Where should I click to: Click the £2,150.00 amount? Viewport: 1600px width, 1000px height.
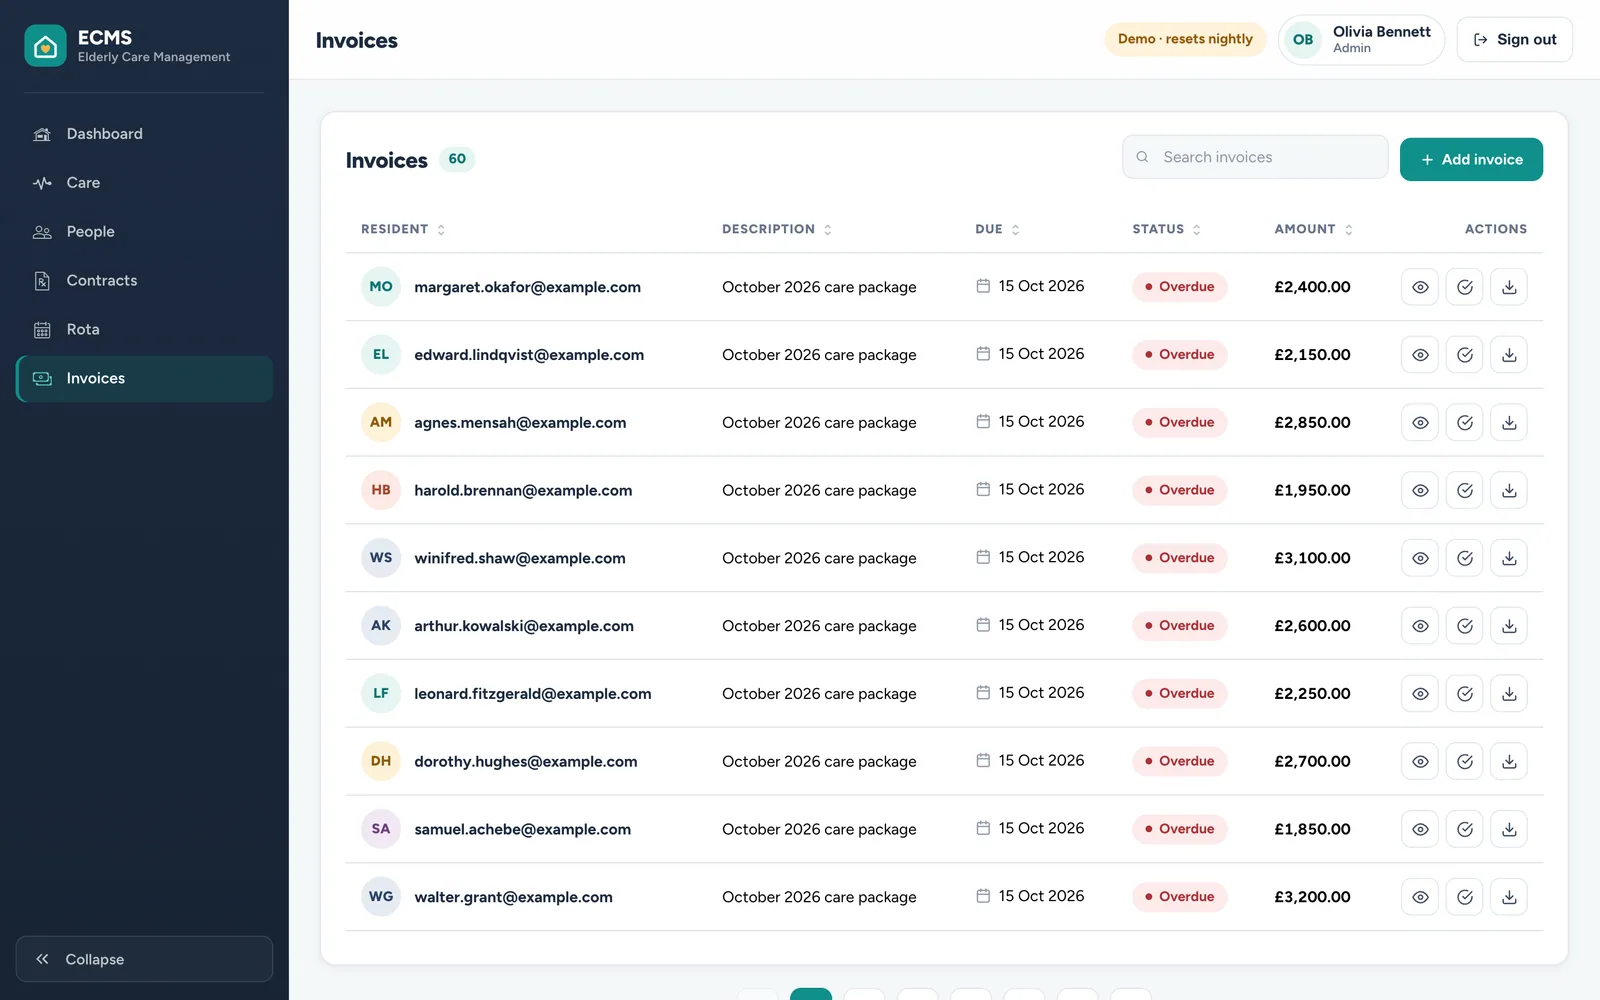(x=1312, y=355)
